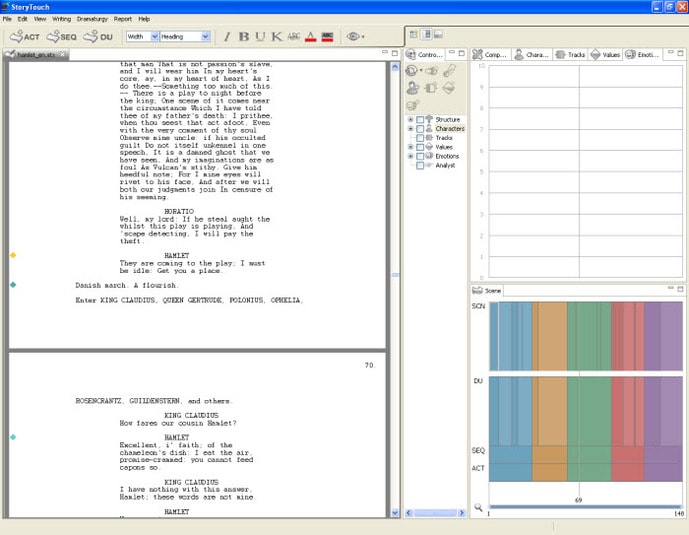The height and width of the screenshot is (535, 689).
Task: Choose the red ABC highlight color
Action: coord(327,37)
